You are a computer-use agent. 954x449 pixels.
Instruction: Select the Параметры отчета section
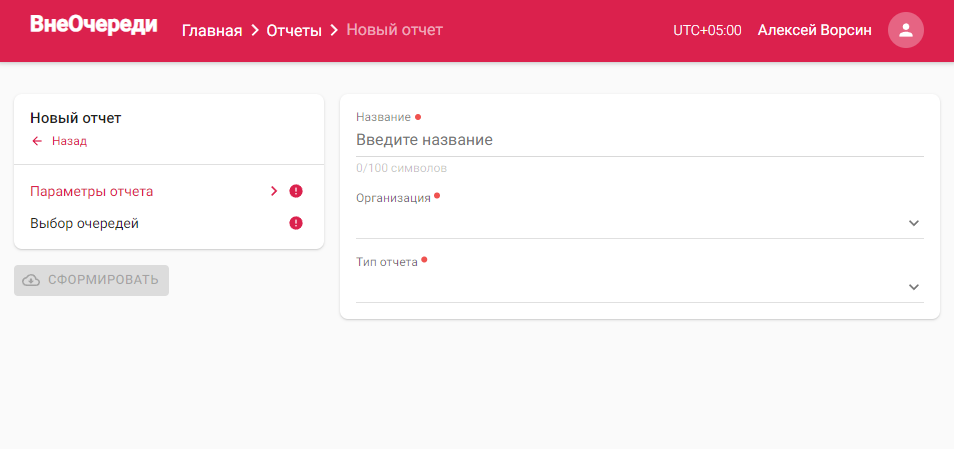coord(169,191)
